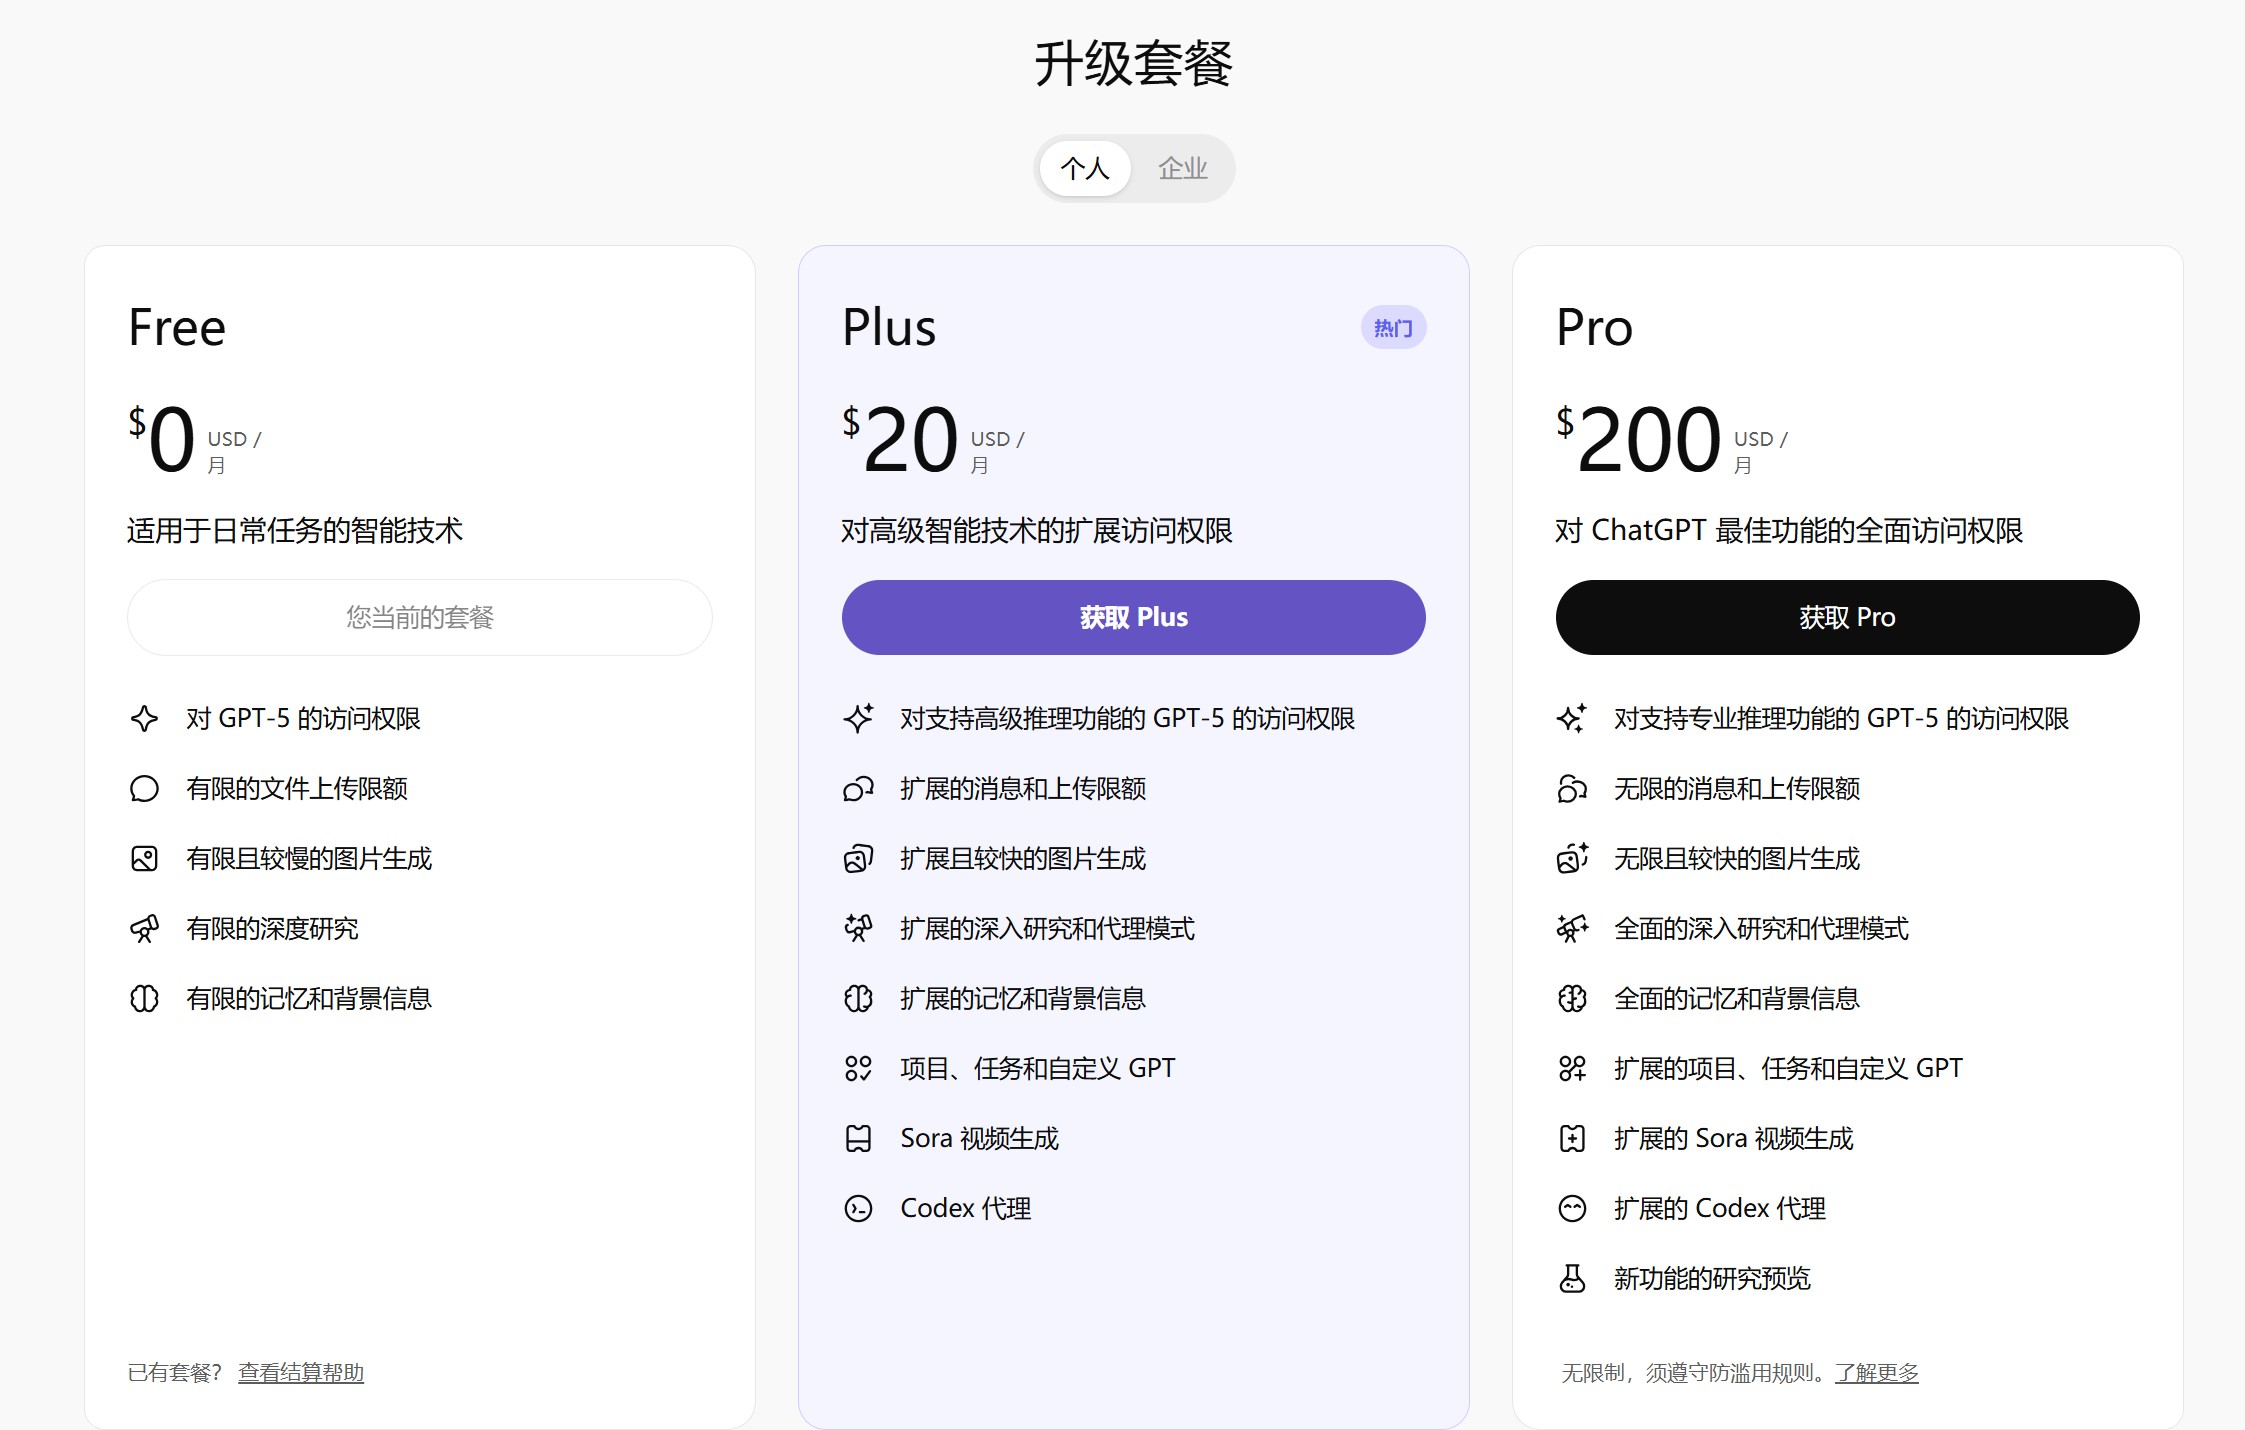Open the 查看结算帮助 link

click(301, 1372)
